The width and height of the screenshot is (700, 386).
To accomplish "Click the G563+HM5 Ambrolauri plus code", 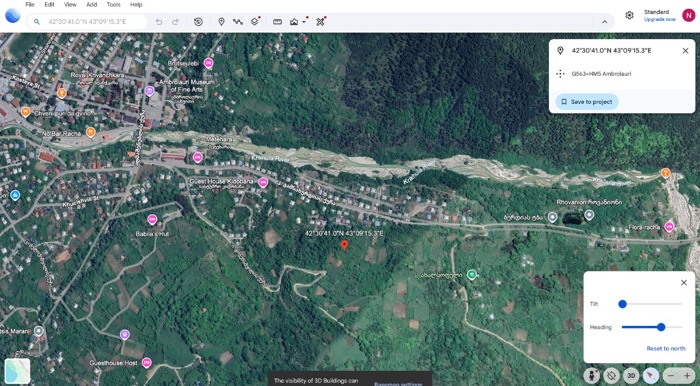I will 601,74.
